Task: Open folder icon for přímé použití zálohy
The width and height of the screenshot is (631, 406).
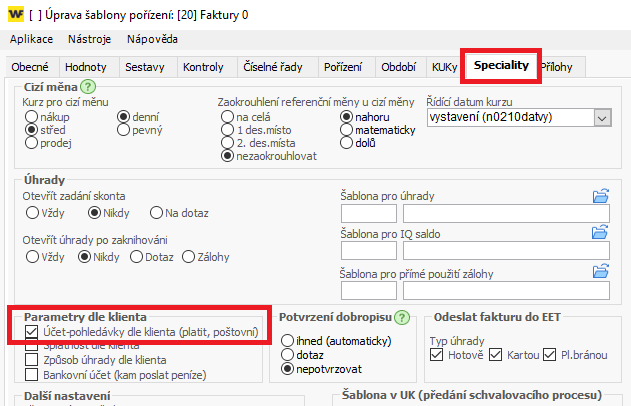Action: point(600,272)
